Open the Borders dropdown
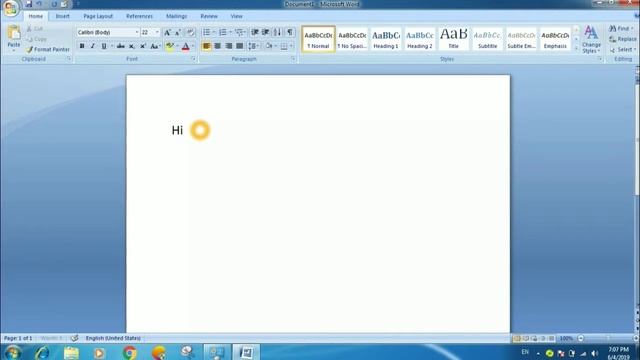The width and height of the screenshot is (640, 360). point(291,46)
